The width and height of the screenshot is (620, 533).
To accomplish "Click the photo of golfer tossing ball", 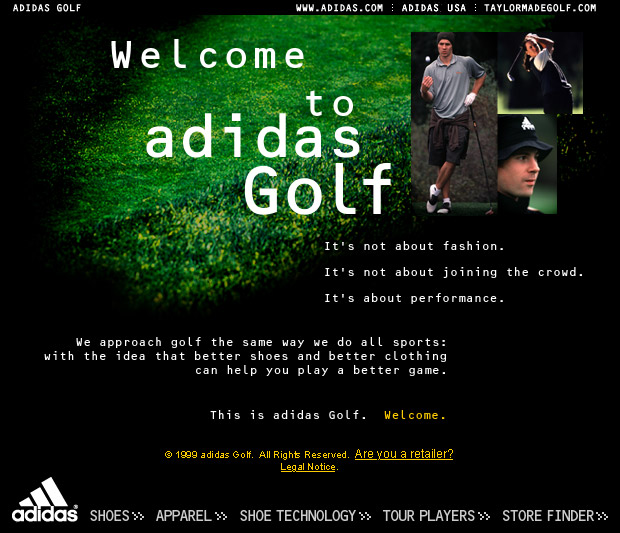I will point(454,123).
